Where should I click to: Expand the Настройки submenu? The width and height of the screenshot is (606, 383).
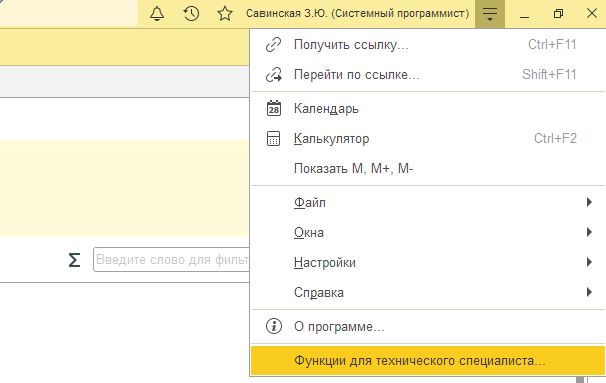(428, 262)
